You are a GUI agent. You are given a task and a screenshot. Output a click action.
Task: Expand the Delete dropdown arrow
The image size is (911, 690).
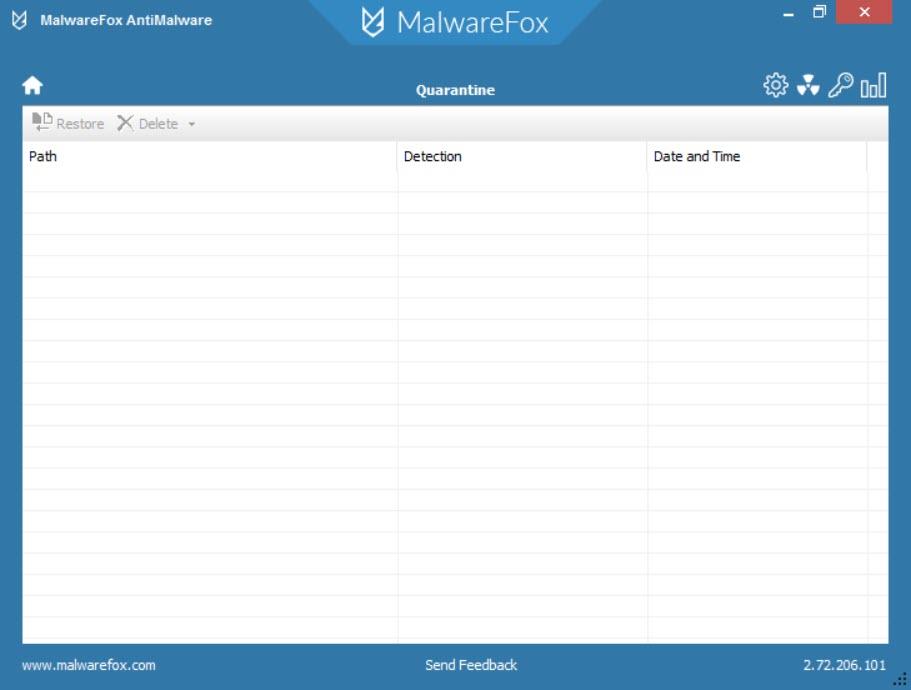[x=192, y=124]
